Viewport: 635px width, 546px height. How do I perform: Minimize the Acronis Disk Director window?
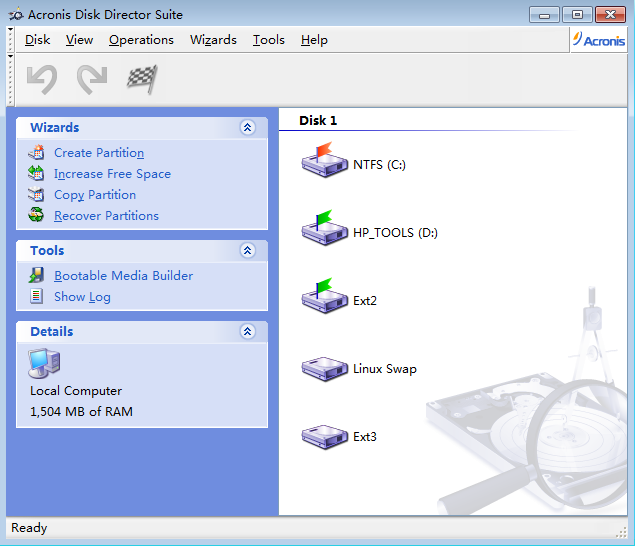pos(544,15)
